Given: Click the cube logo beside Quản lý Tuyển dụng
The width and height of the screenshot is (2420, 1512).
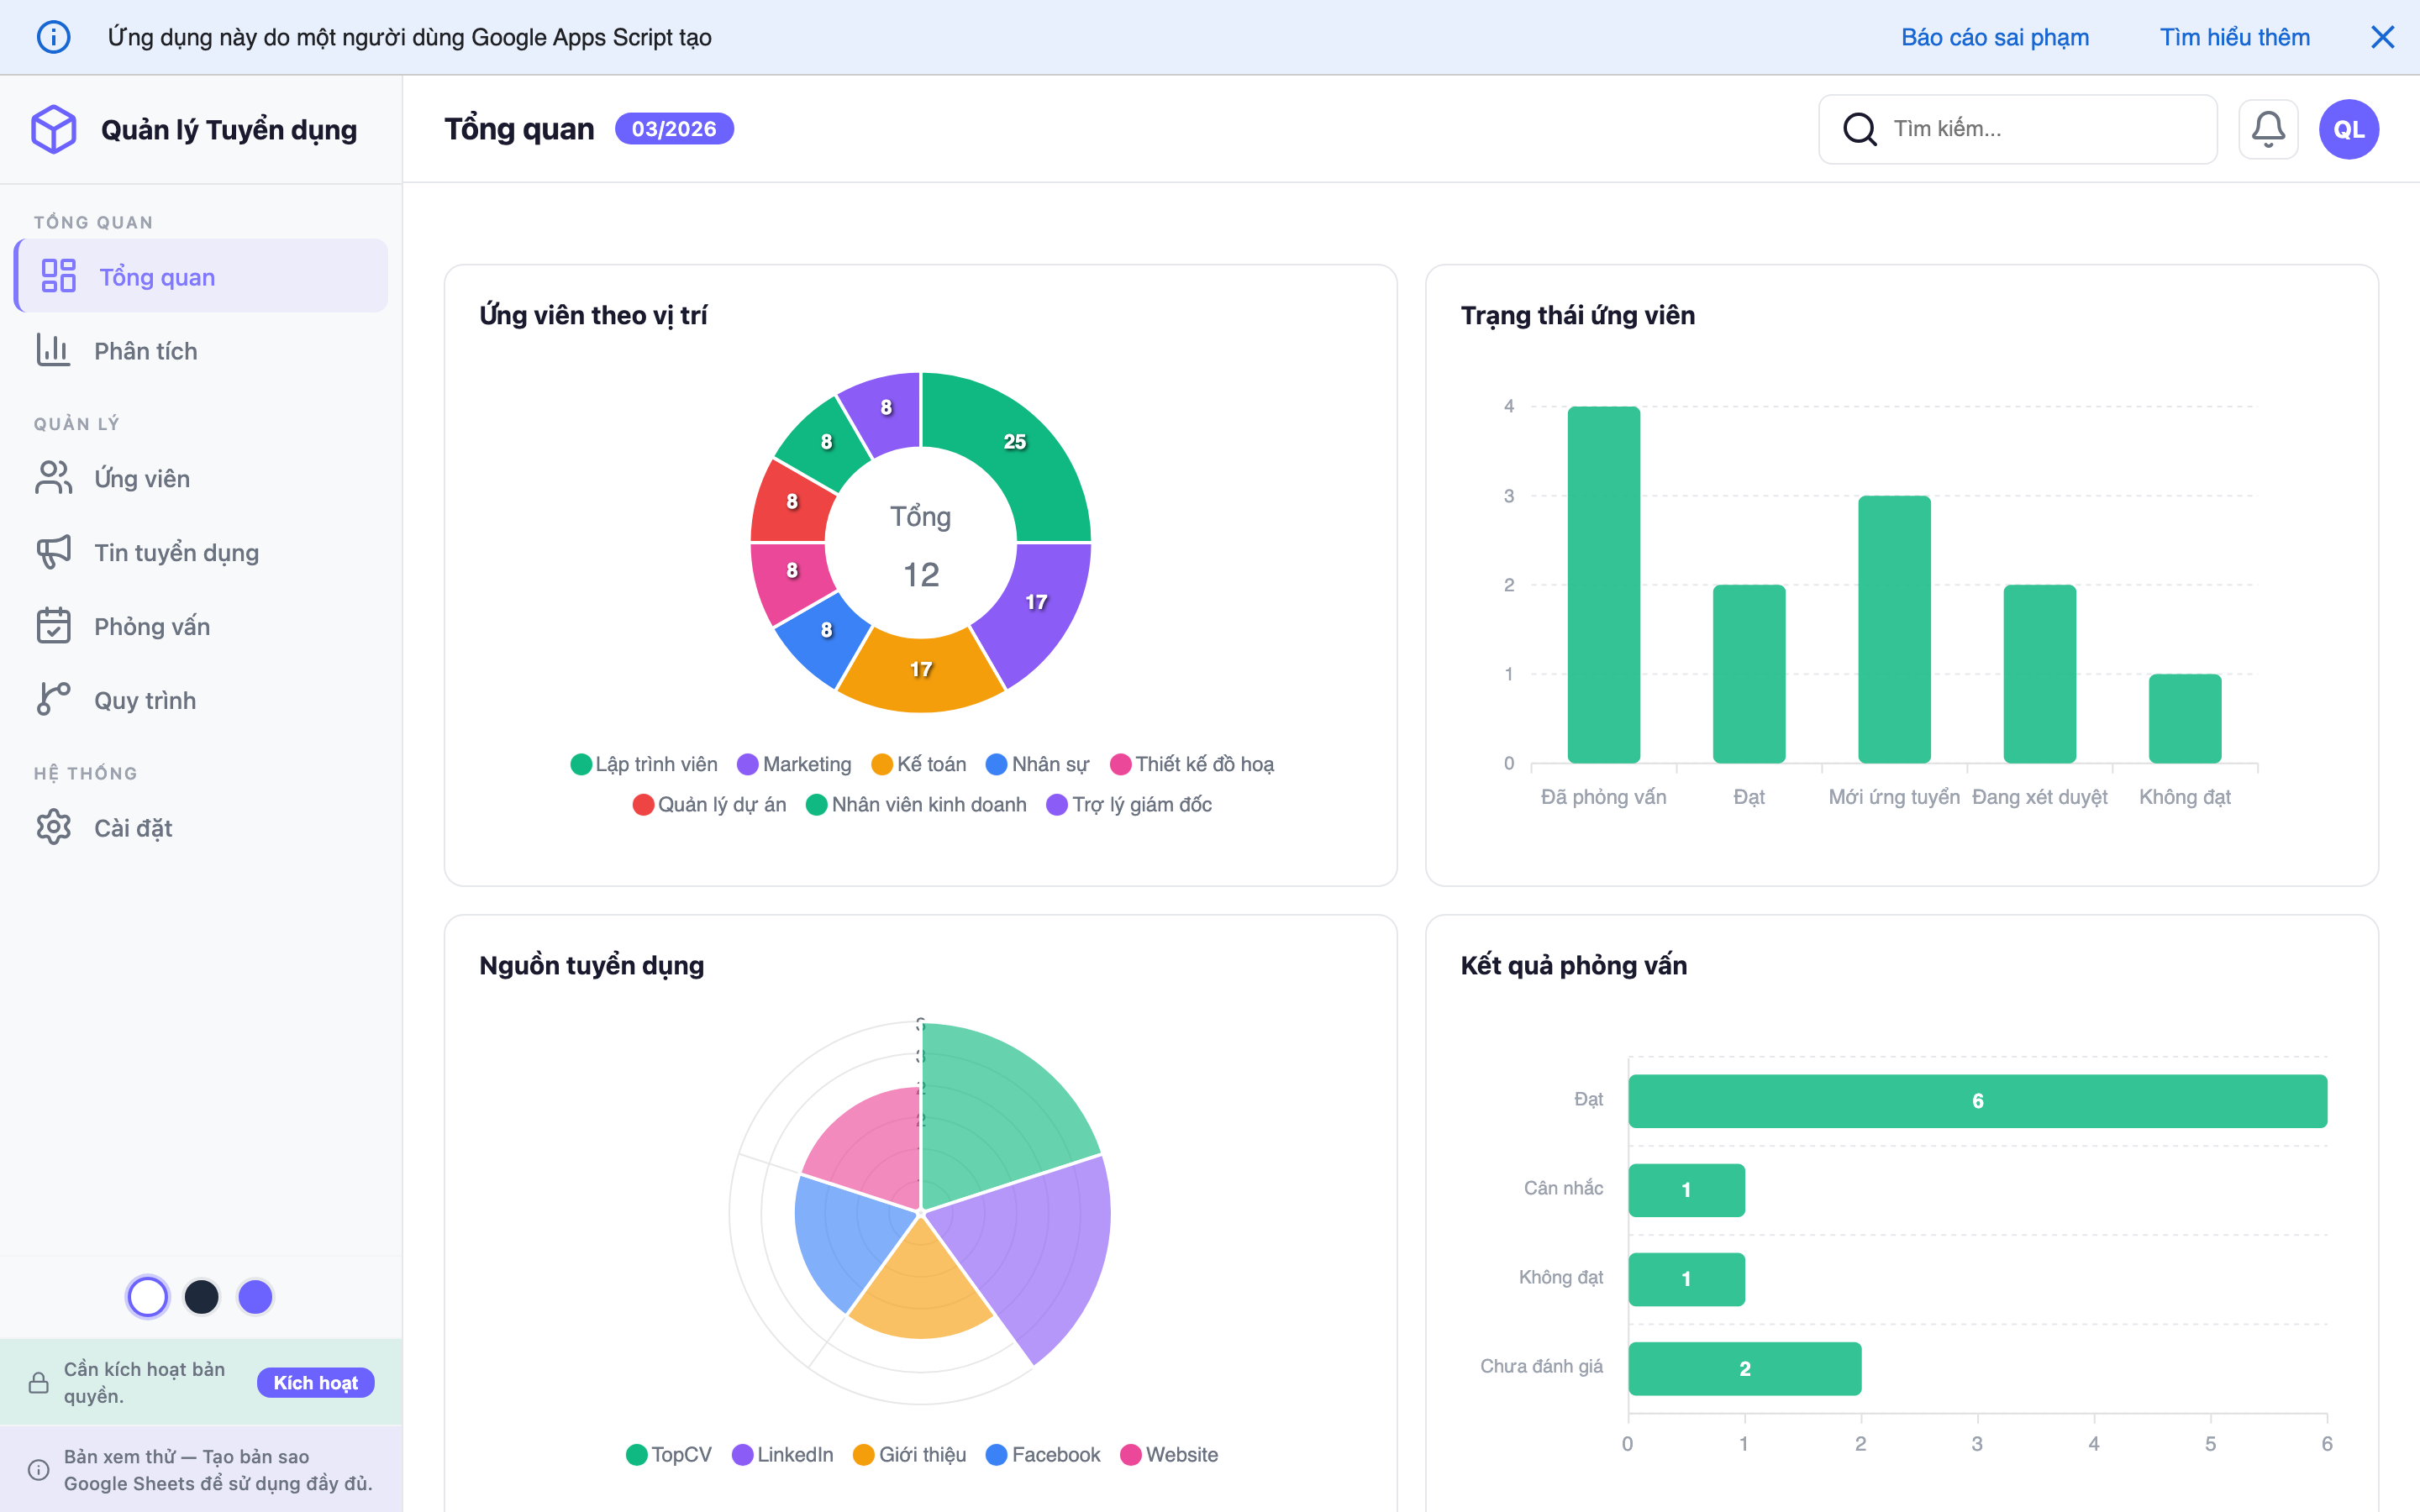Looking at the screenshot, I should [x=54, y=129].
